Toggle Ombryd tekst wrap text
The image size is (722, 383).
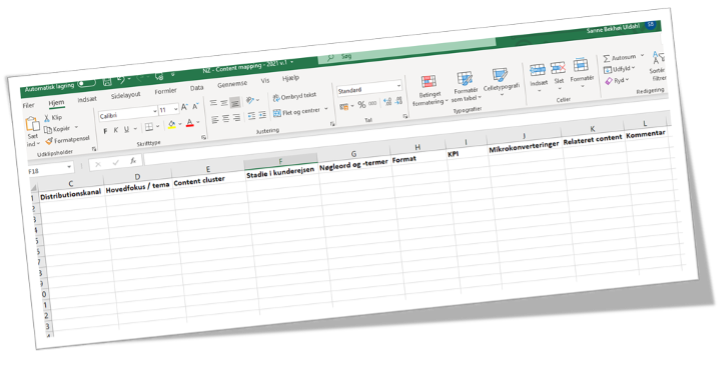pos(294,97)
